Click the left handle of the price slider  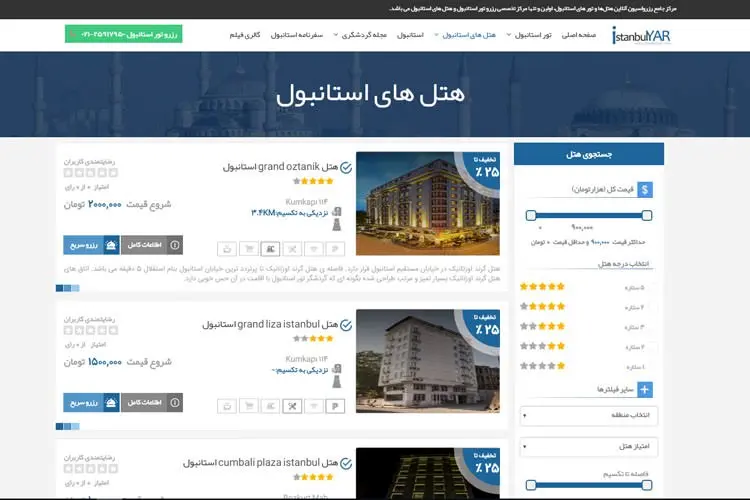530,215
